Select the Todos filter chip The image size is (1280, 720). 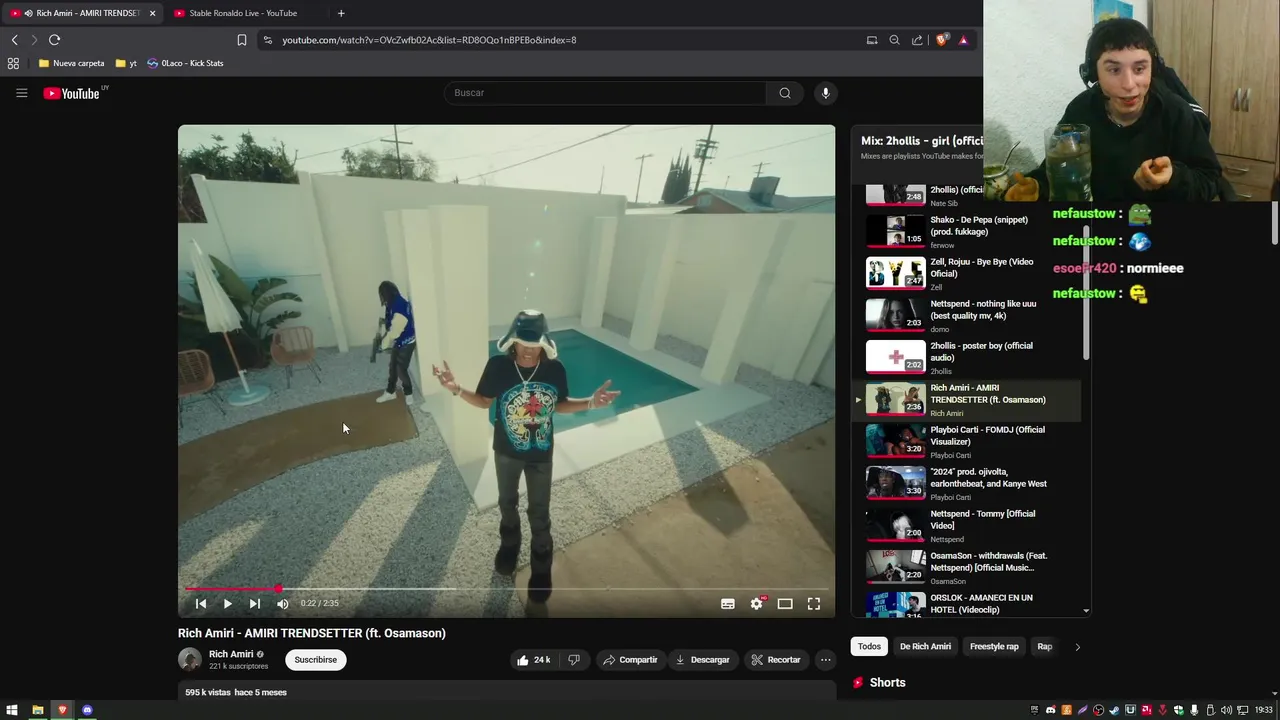(x=869, y=647)
